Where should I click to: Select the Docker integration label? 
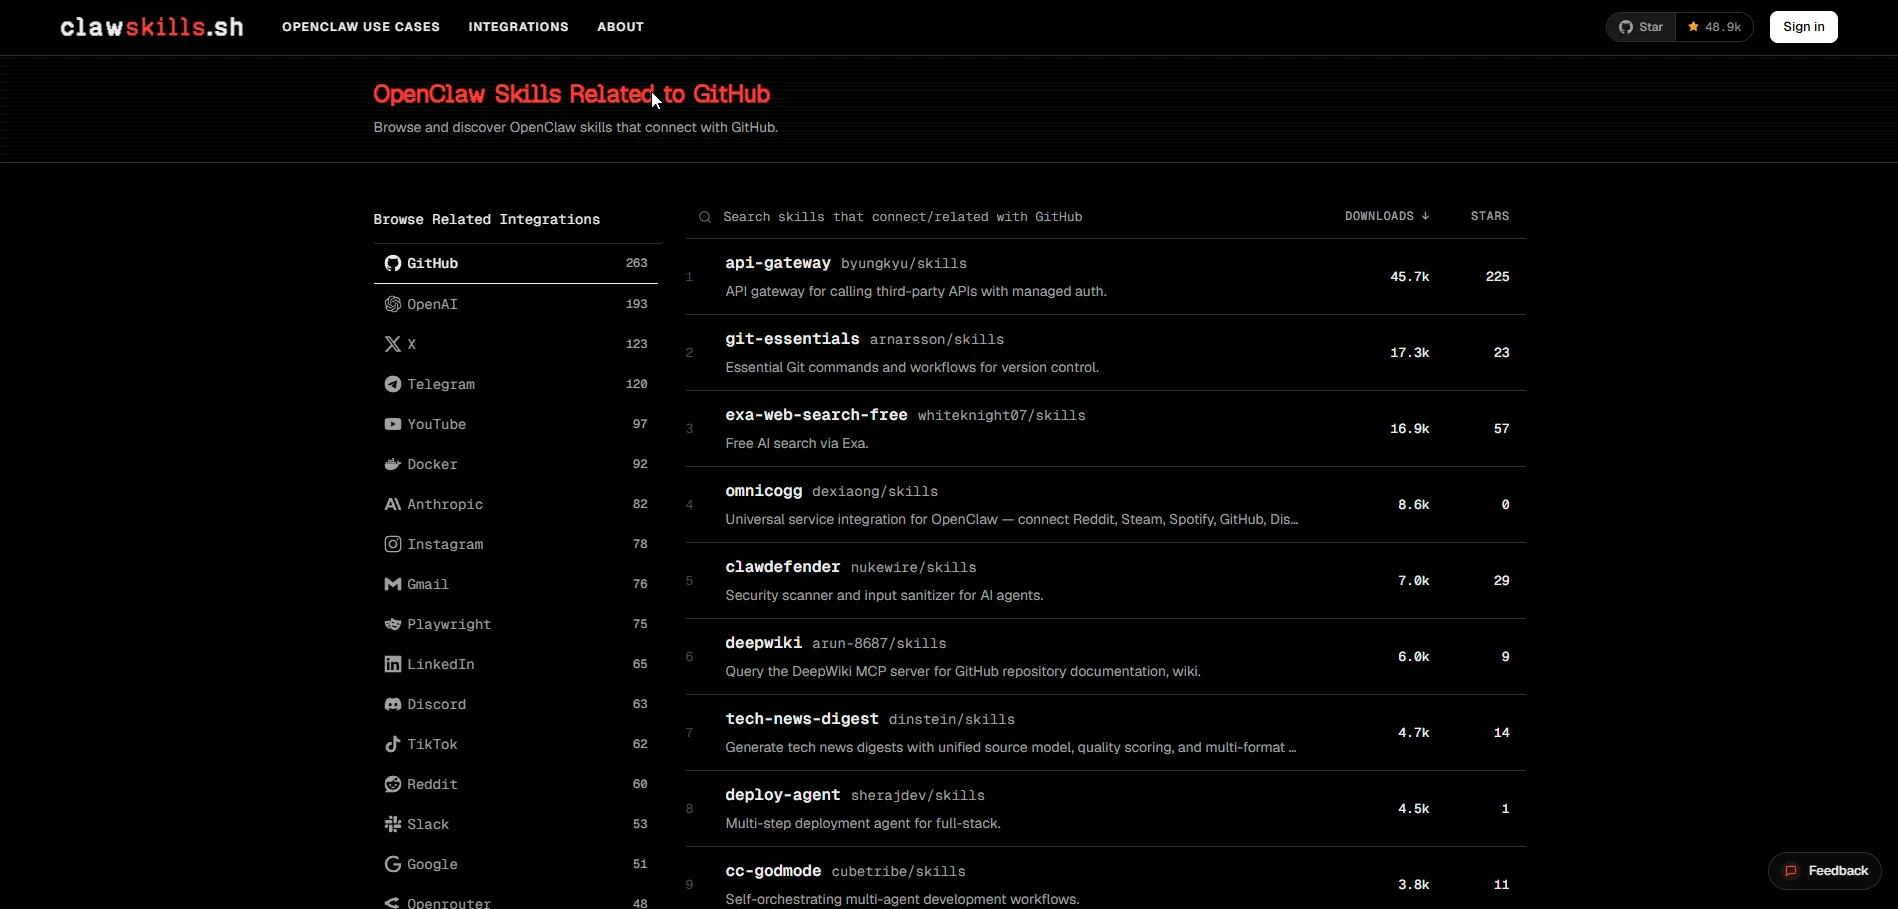[432, 464]
